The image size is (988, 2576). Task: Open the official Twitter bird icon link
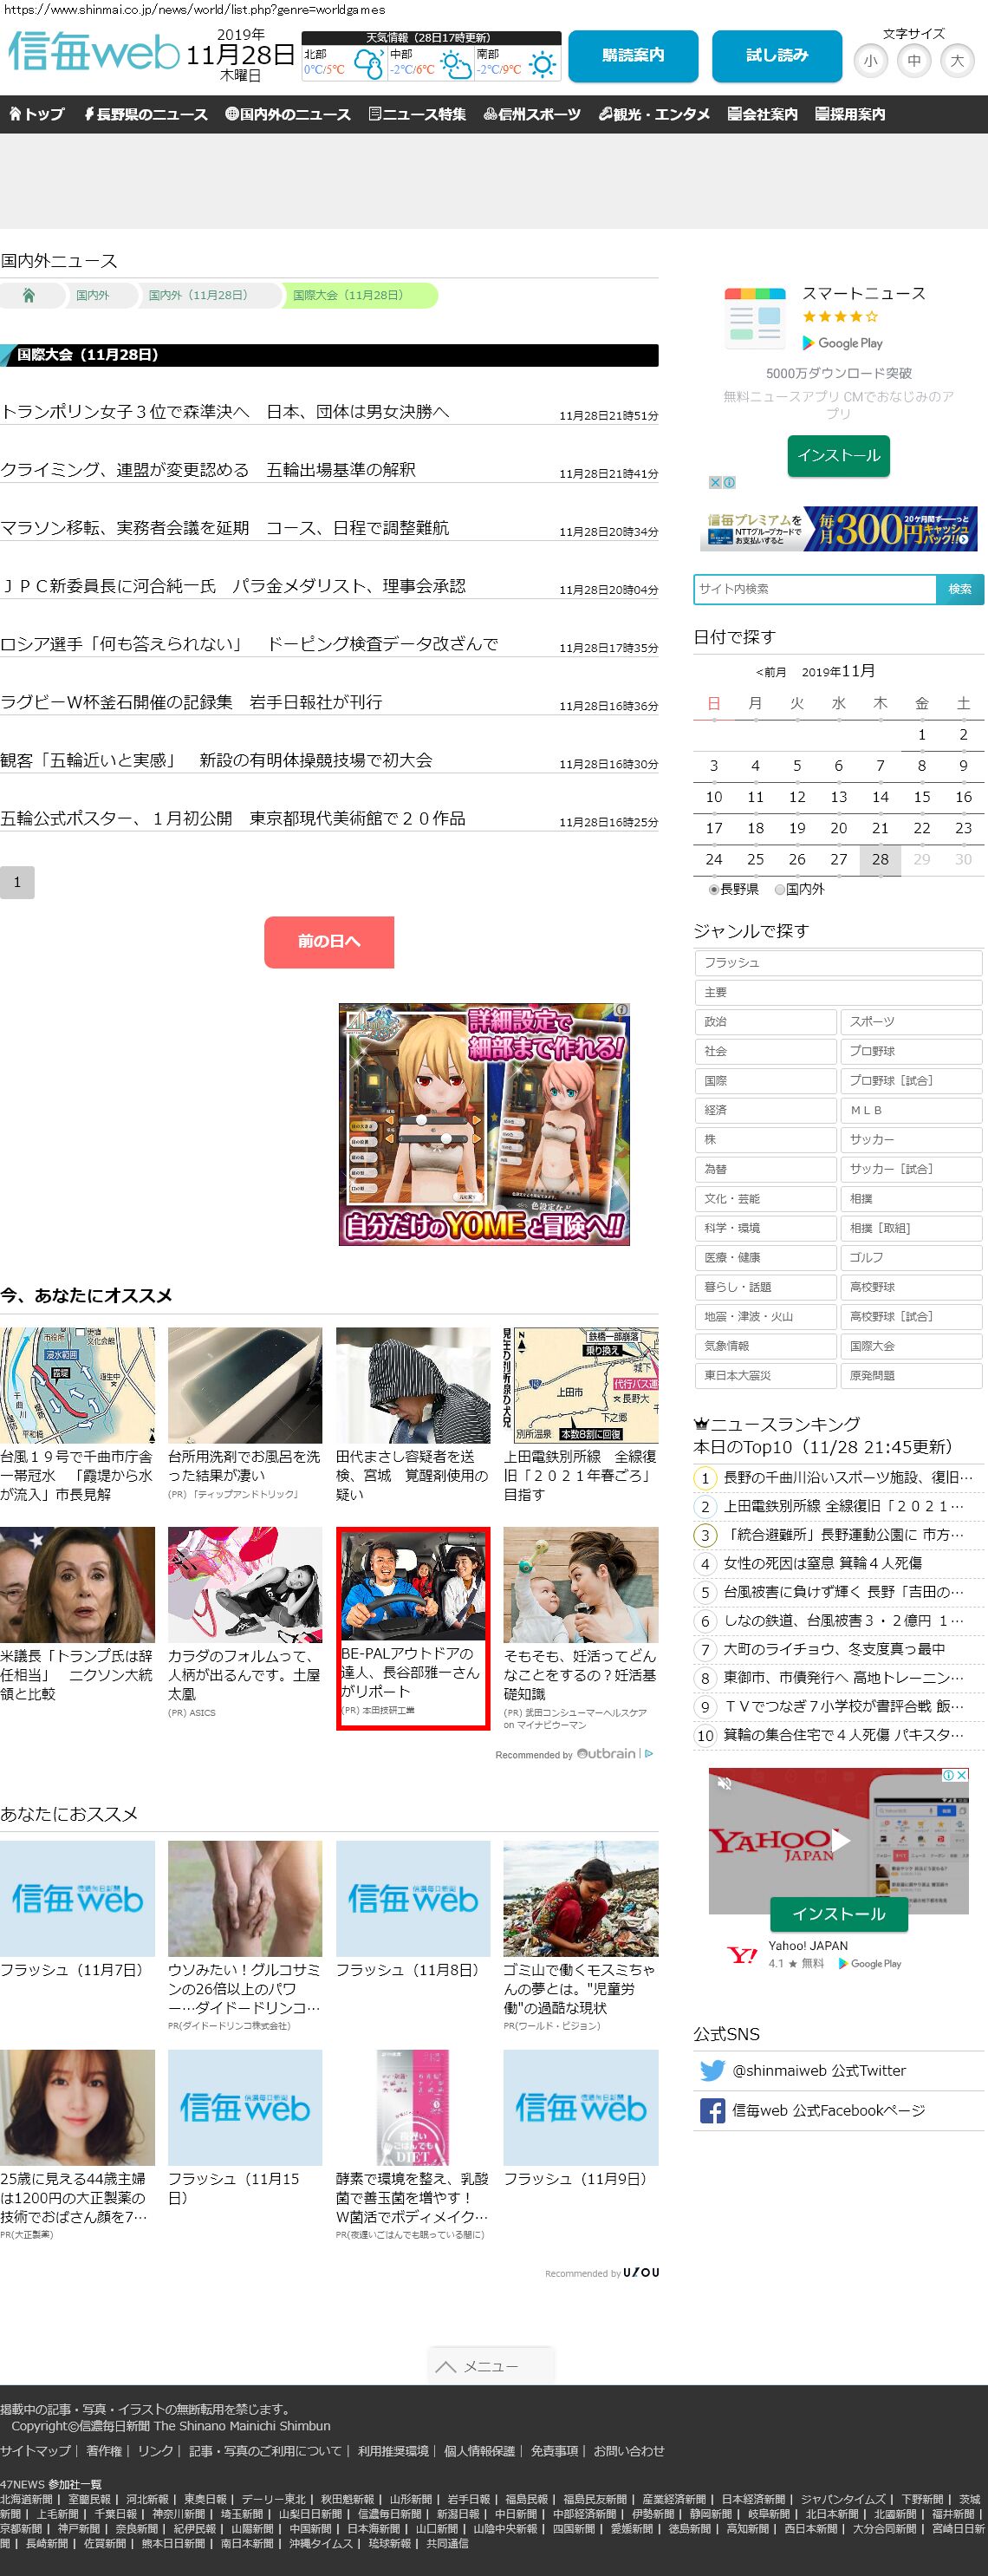tap(712, 2070)
